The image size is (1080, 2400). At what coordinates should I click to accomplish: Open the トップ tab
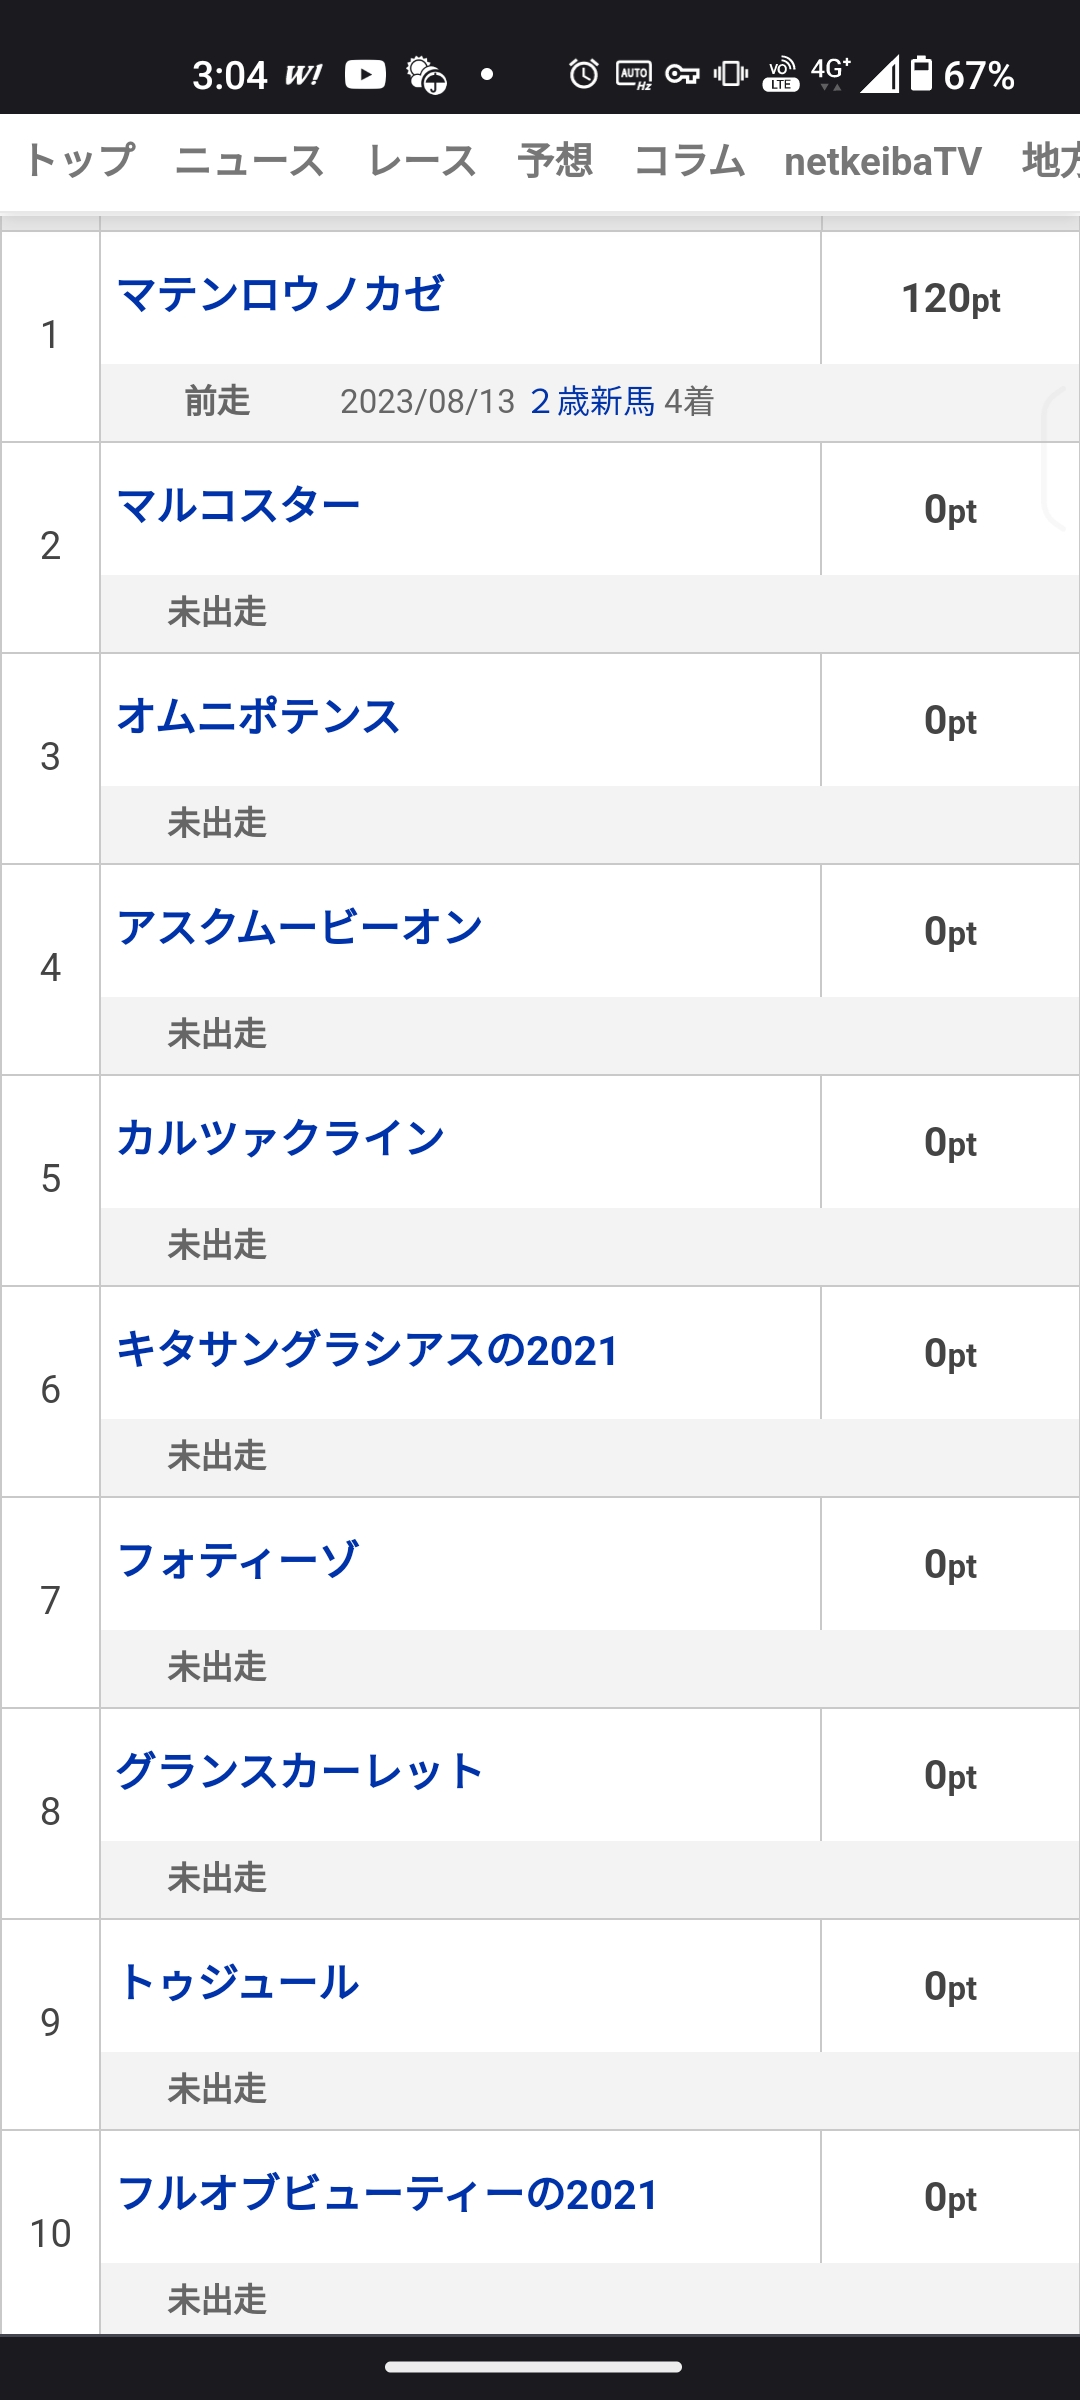(78, 161)
